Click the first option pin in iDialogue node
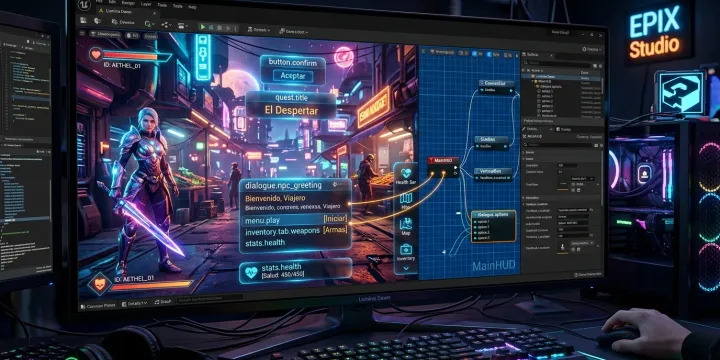Image resolution: width=720 pixels, height=360 pixels. 475,222
